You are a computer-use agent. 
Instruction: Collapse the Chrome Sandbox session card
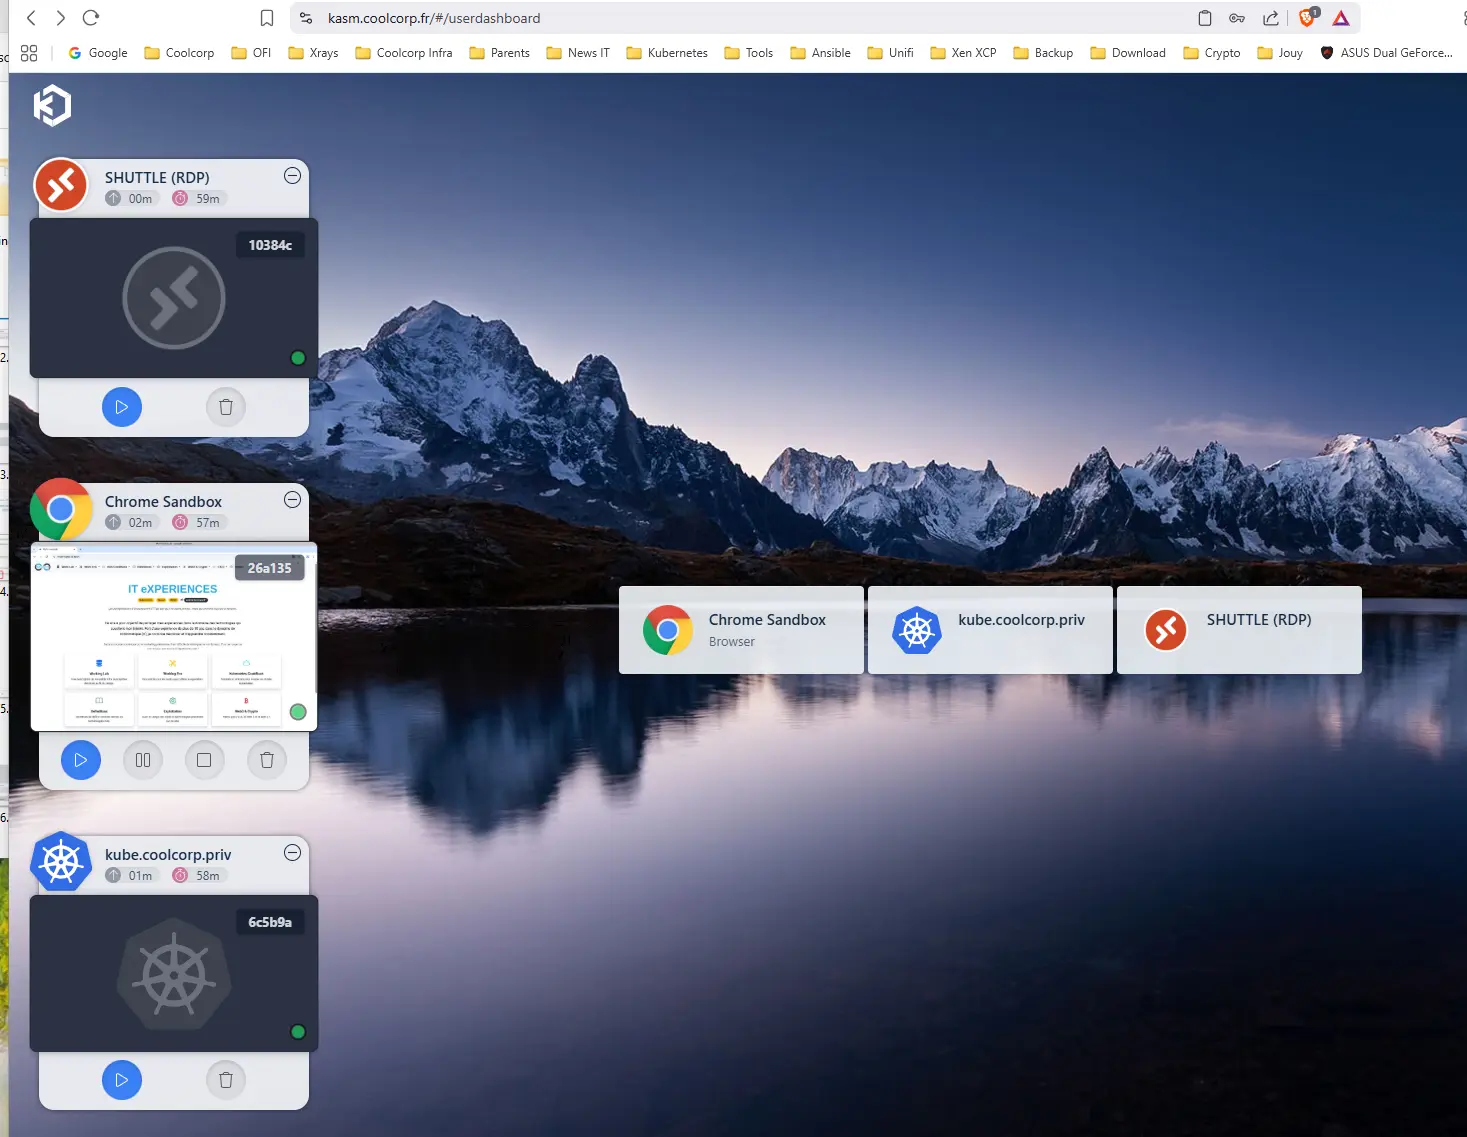coord(292,500)
